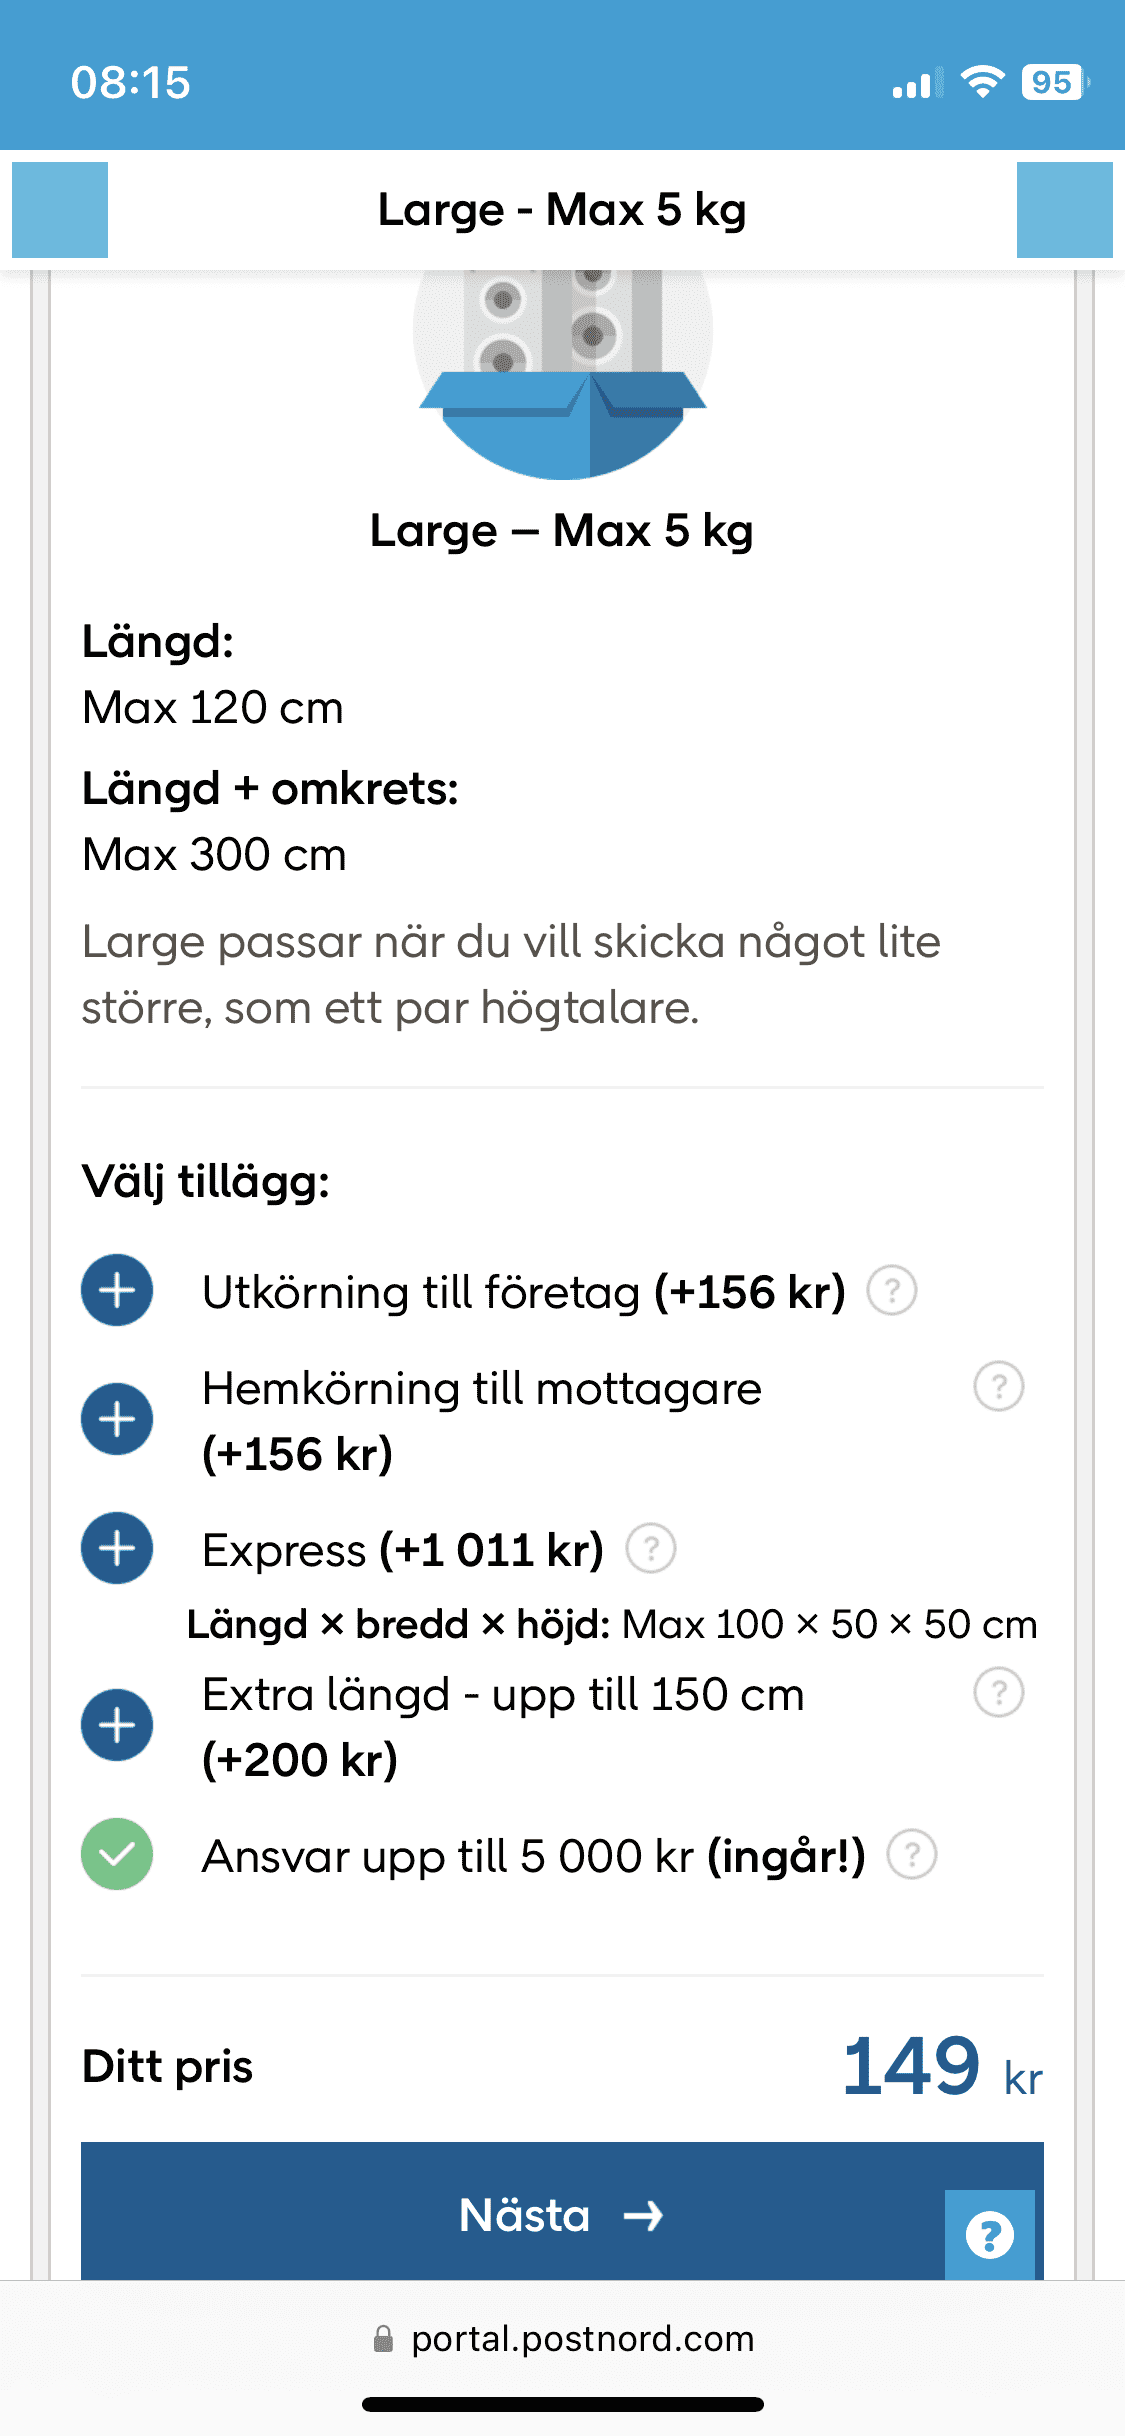Add Hemkörning till mottagare add-on

[117, 1419]
